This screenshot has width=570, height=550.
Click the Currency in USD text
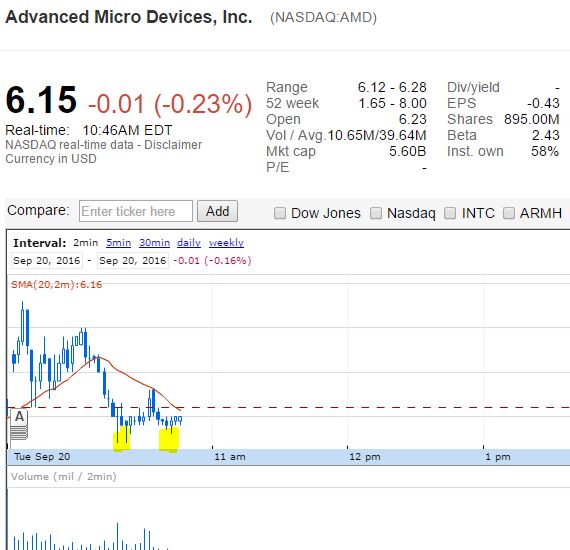pyautogui.click(x=51, y=159)
